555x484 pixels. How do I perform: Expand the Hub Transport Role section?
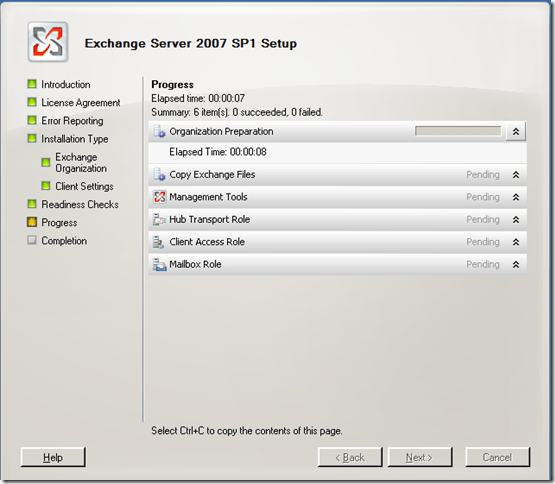[516, 220]
